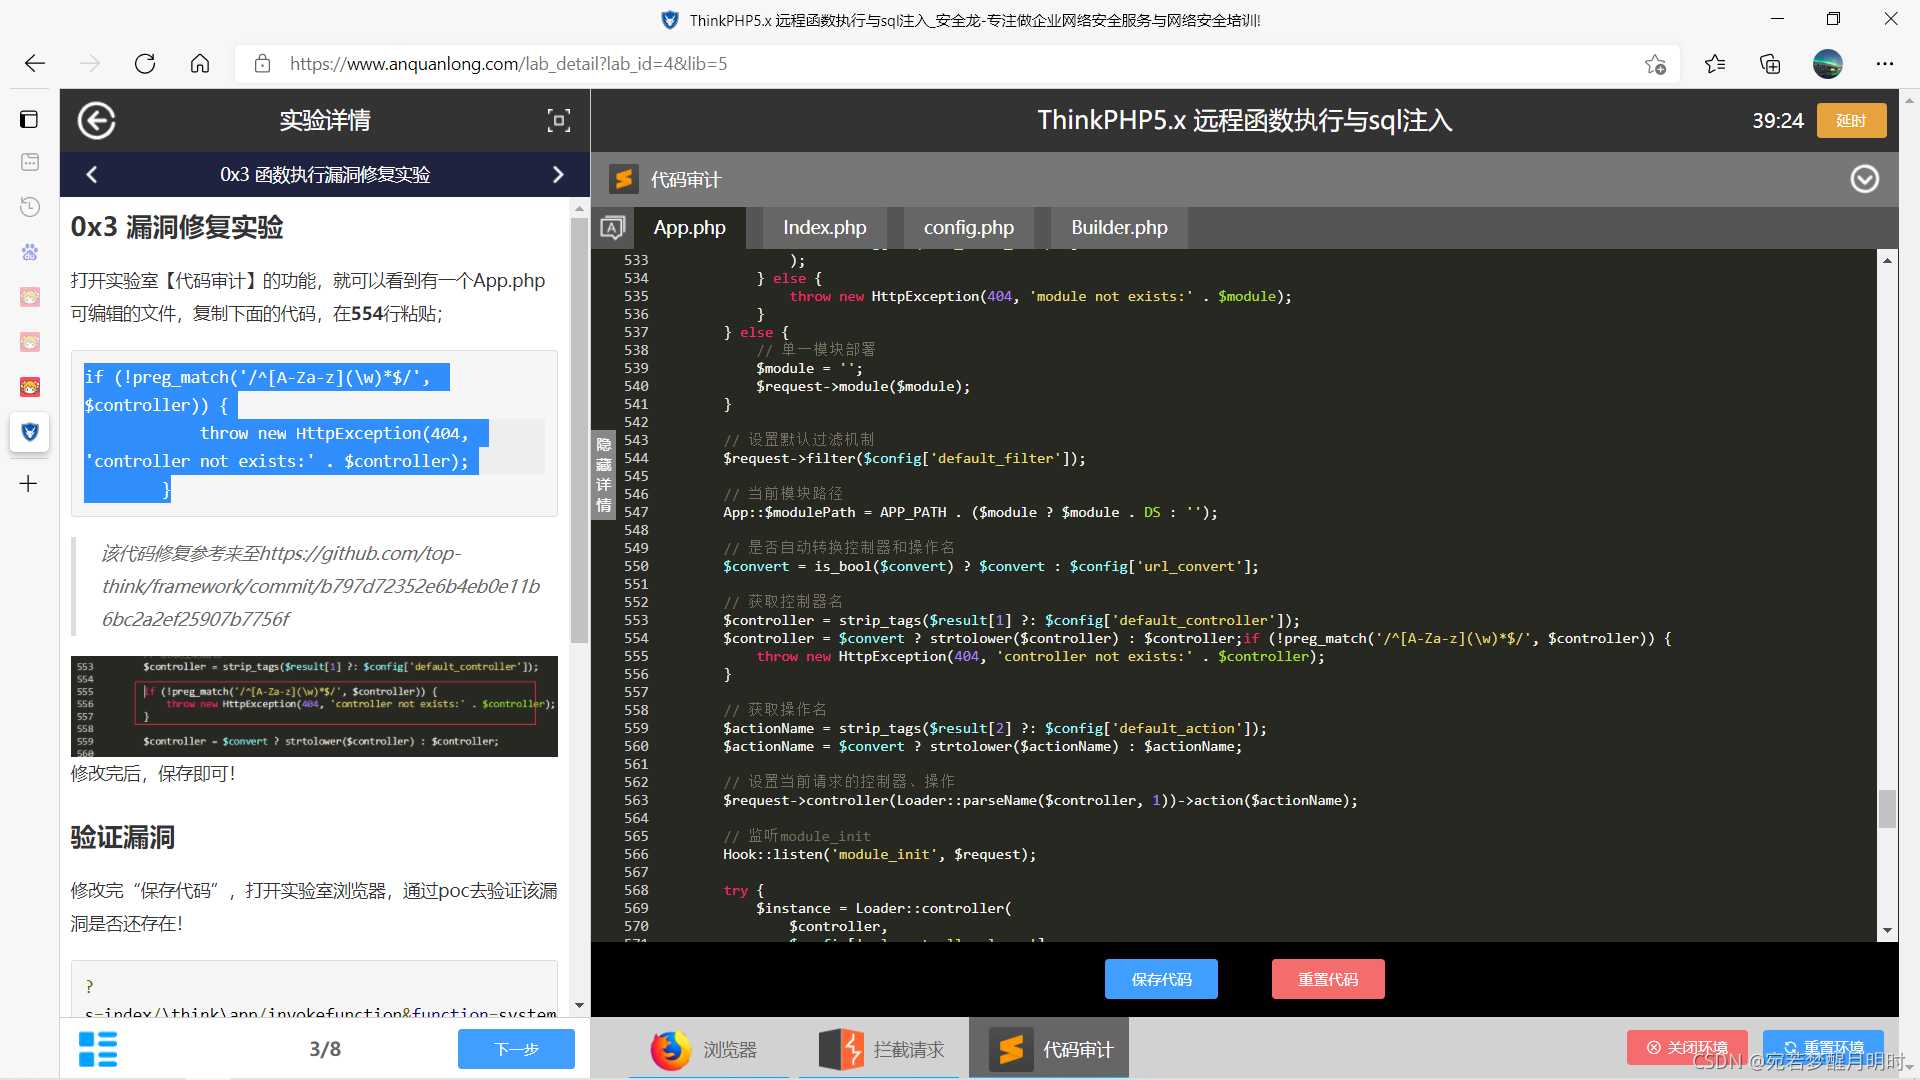The height and width of the screenshot is (1080, 1920).
Task: Toggle fullscreen for lab details panel
Action: [559, 121]
